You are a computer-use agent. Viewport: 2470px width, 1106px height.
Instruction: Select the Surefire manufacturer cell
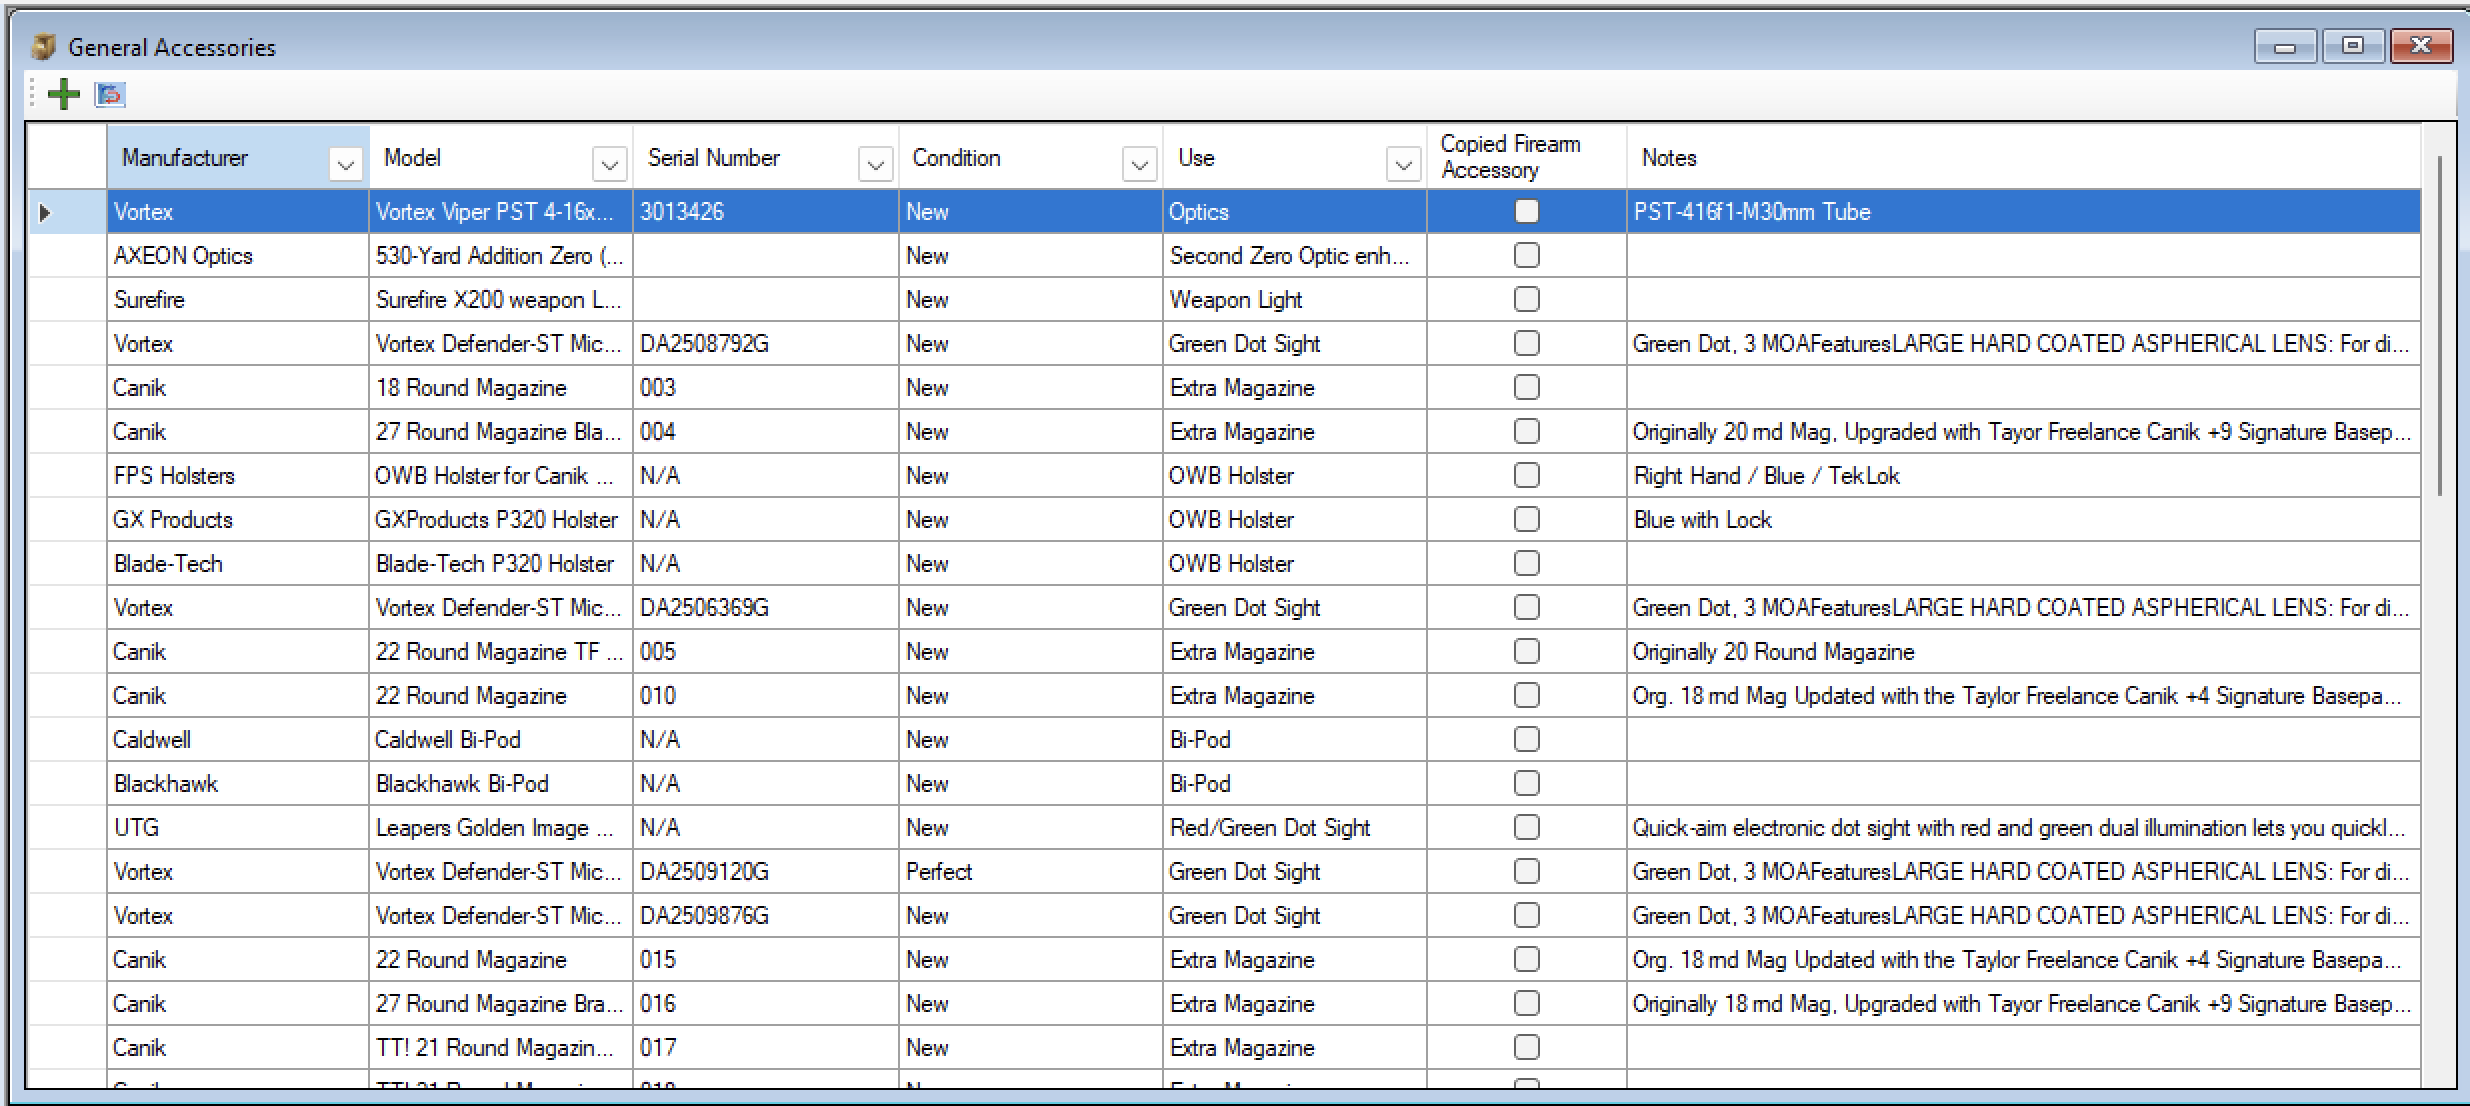click(238, 299)
